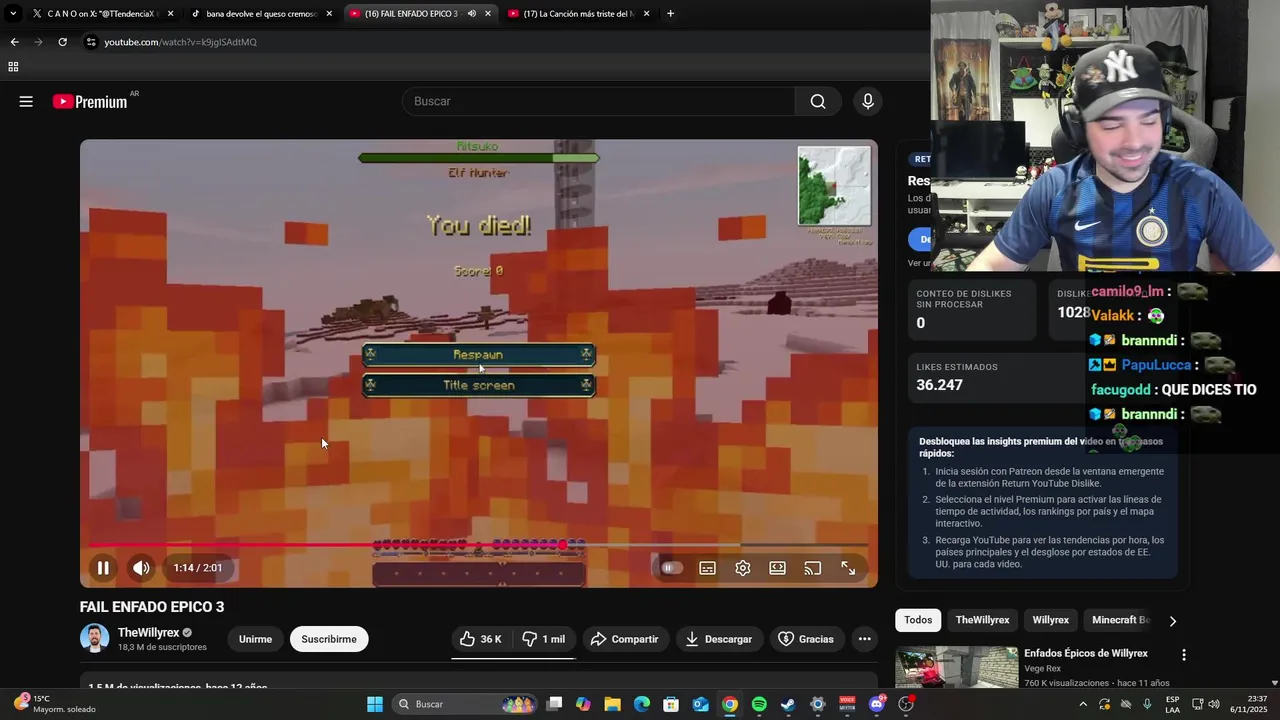Viewport: 1280px width, 720px height.
Task: Open Enfados Épicos de Willyrex thumbnail
Action: pos(956,668)
